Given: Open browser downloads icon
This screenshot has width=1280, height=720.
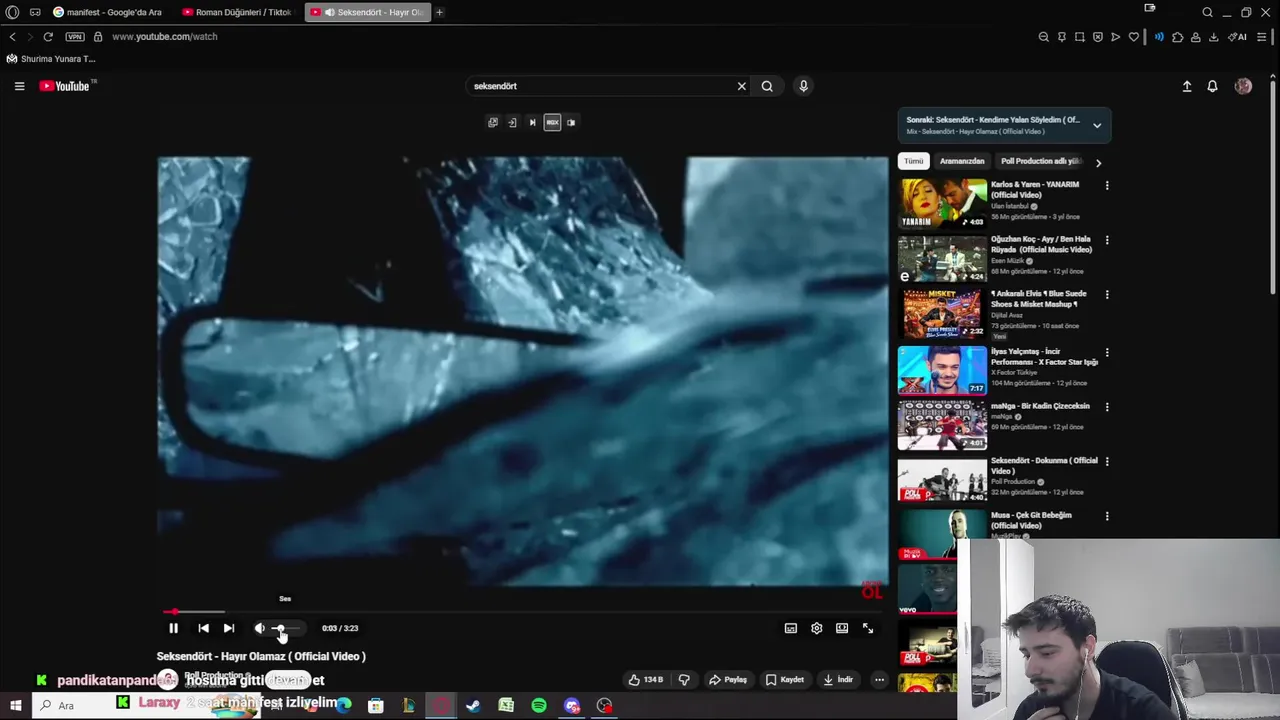Looking at the screenshot, I should (1213, 37).
